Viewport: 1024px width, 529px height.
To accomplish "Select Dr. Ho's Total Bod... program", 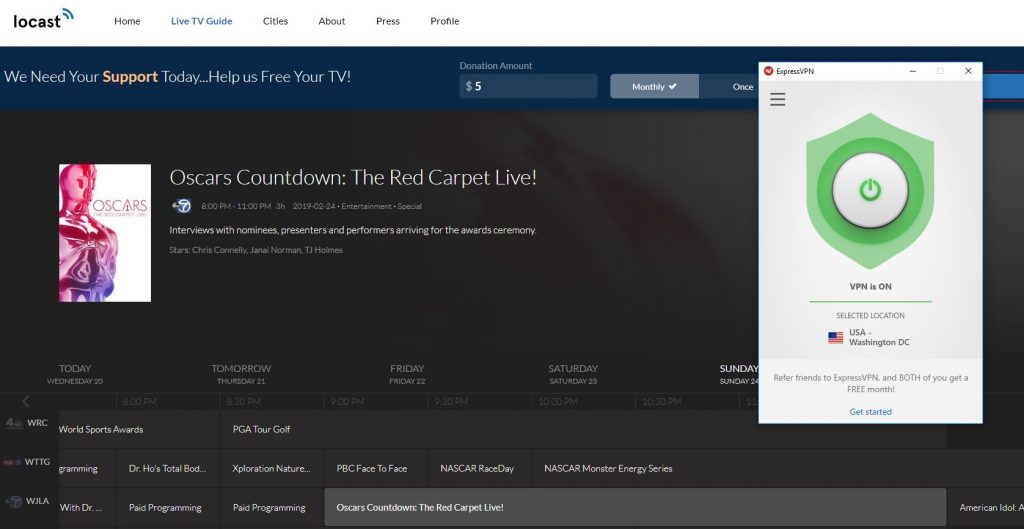I will pyautogui.click(x=168, y=468).
